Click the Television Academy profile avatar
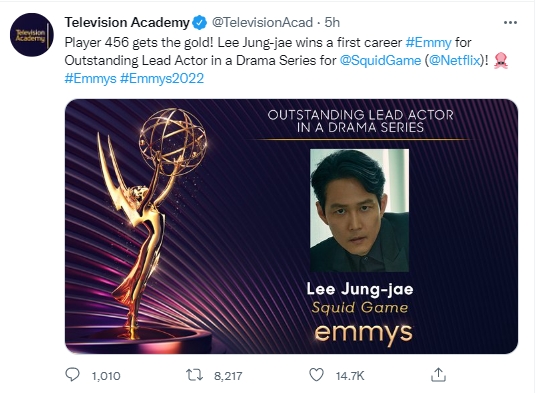This screenshot has width=538, height=393. 32,35
